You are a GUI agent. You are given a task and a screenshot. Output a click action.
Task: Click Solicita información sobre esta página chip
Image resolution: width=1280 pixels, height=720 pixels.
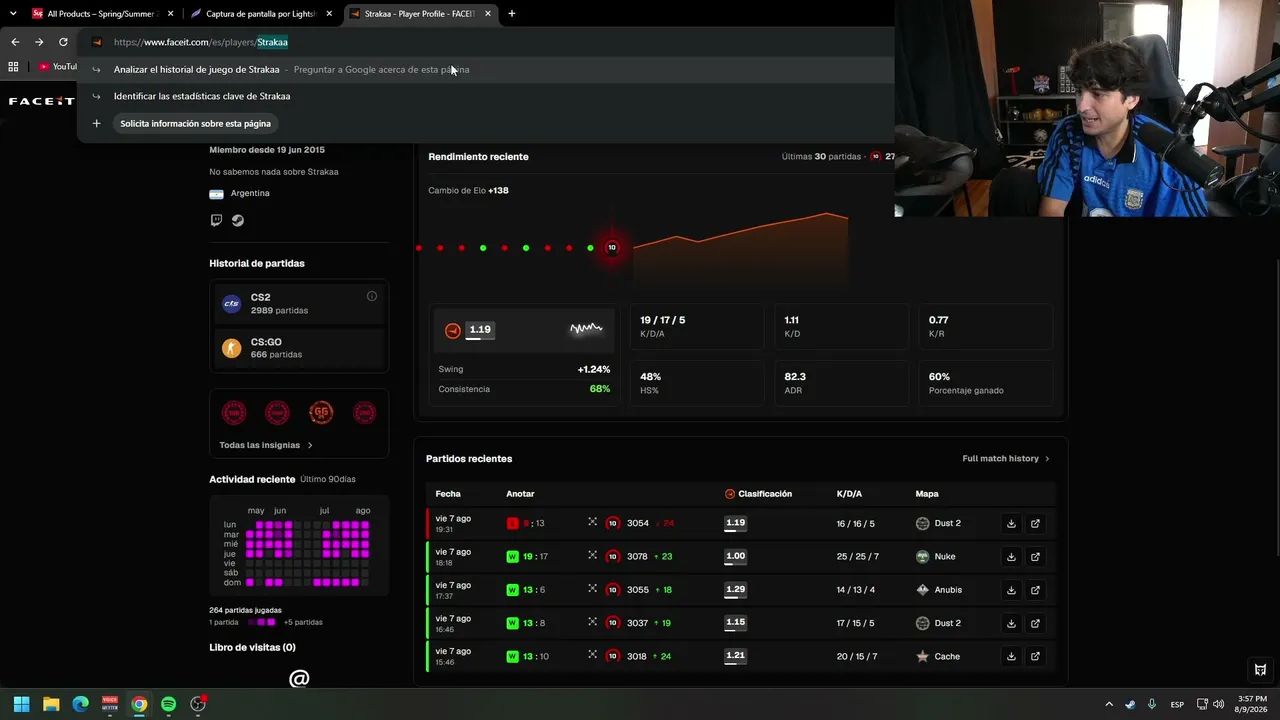click(195, 123)
